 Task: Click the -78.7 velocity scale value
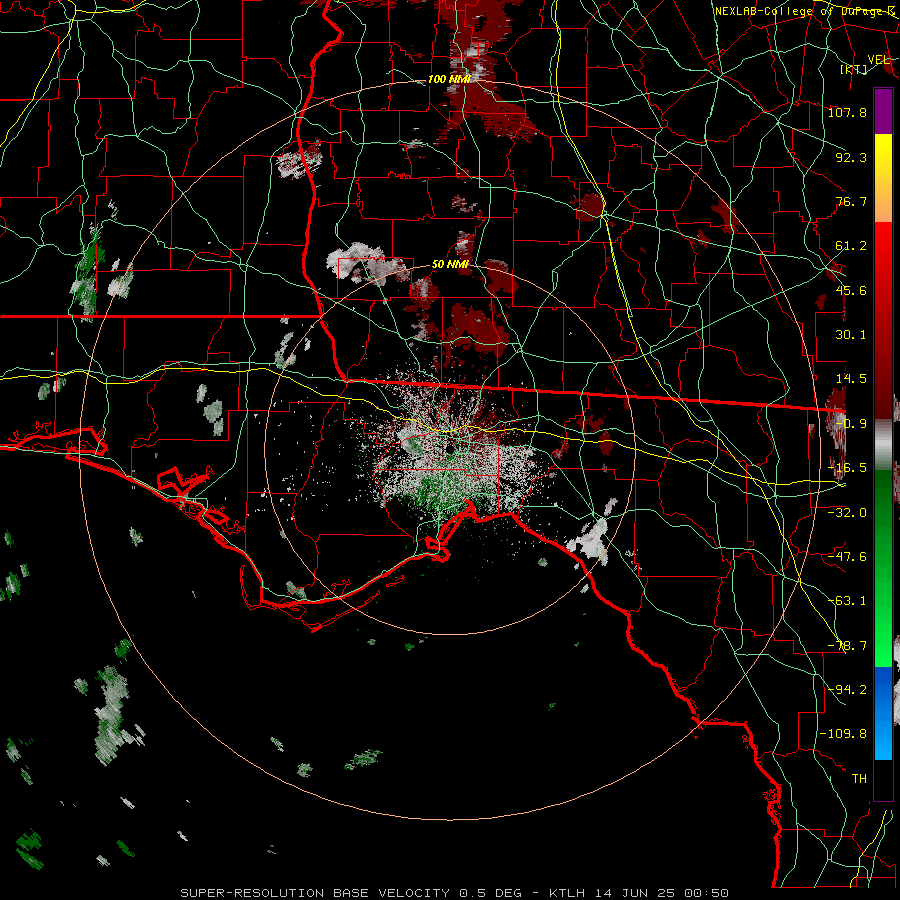point(847,646)
